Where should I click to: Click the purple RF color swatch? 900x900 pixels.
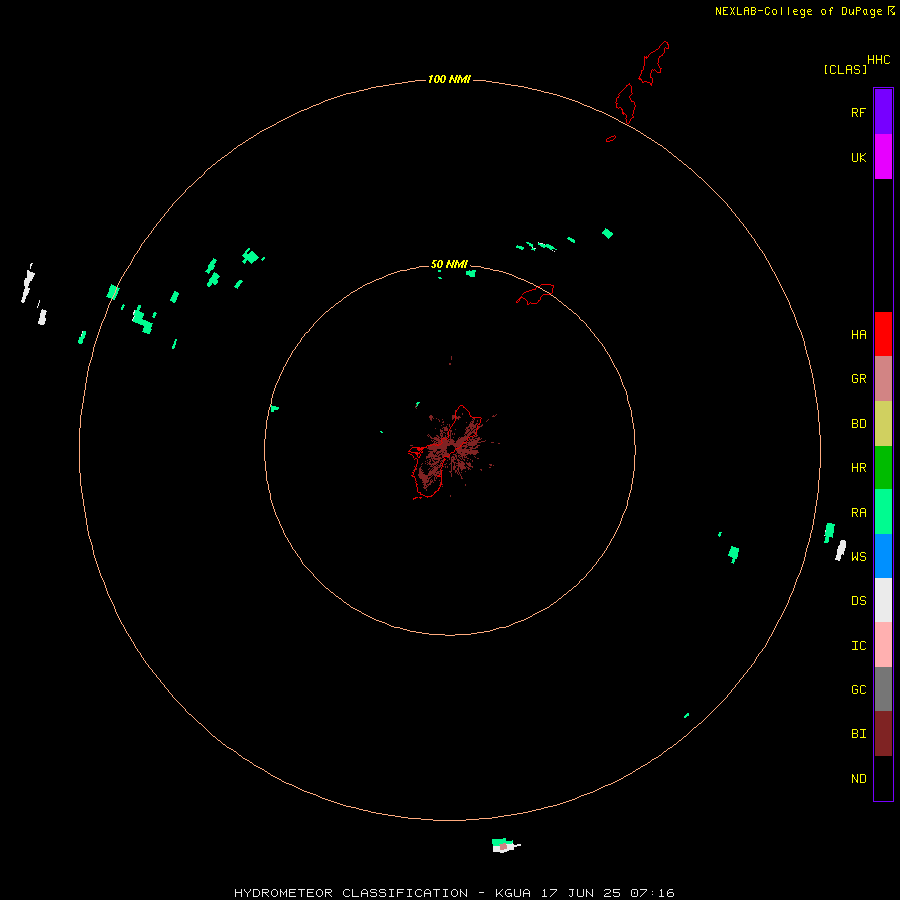[x=883, y=112]
